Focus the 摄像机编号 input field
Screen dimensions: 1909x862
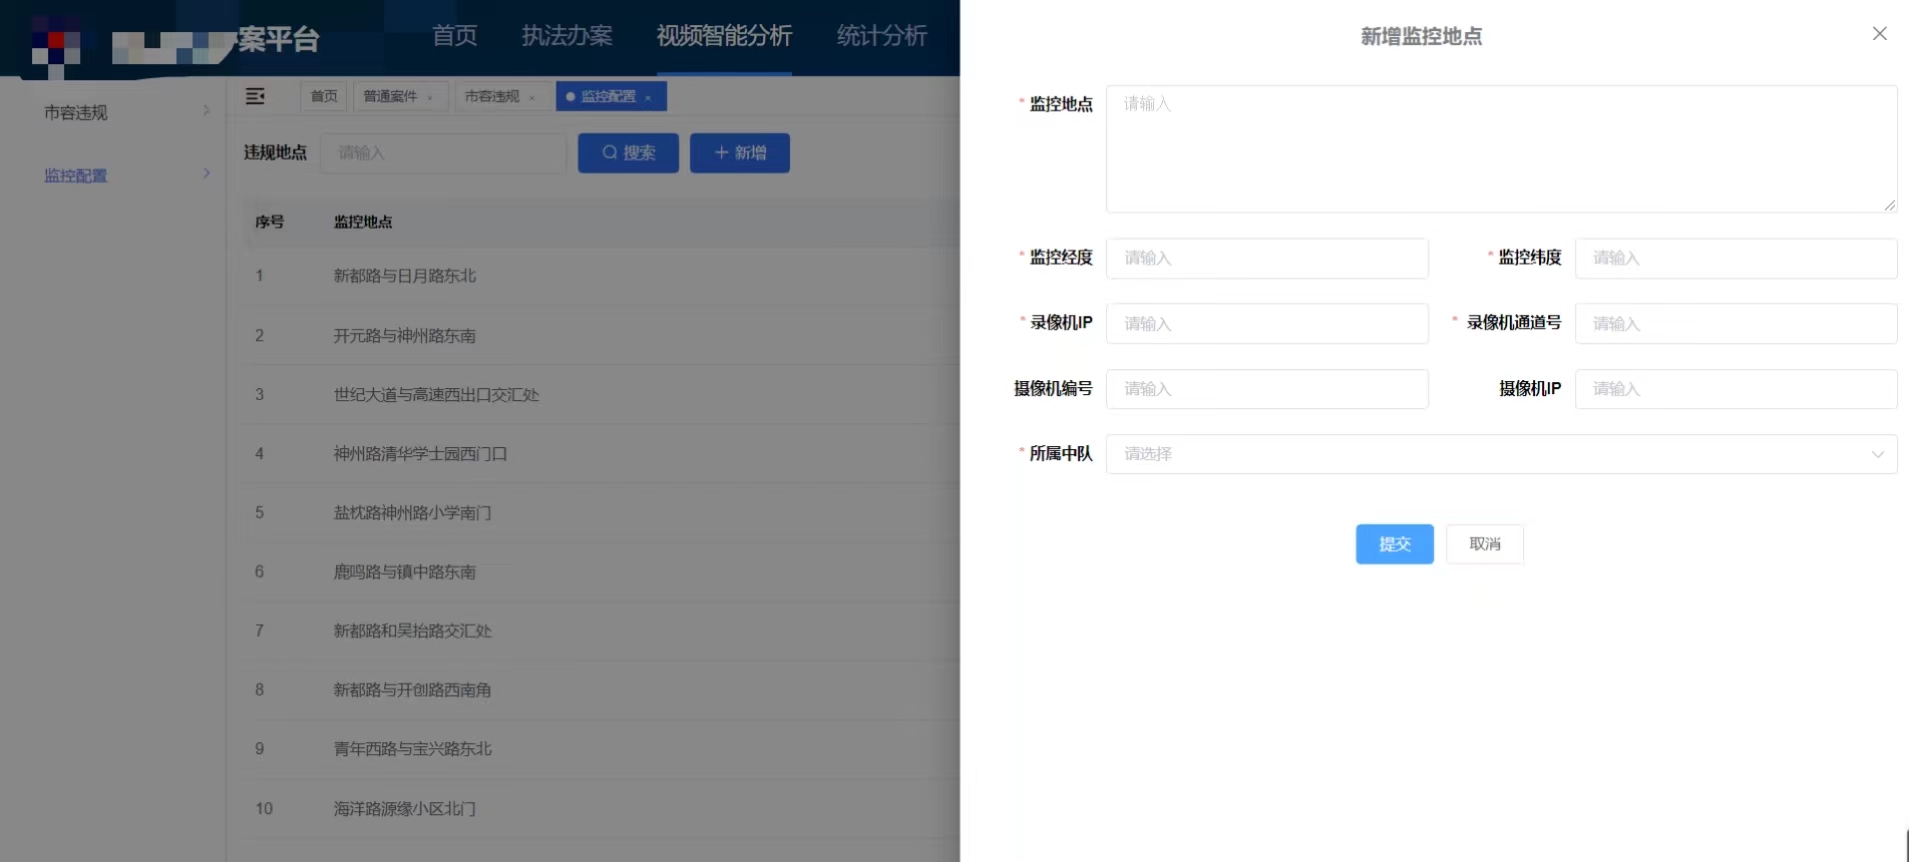[x=1267, y=389]
